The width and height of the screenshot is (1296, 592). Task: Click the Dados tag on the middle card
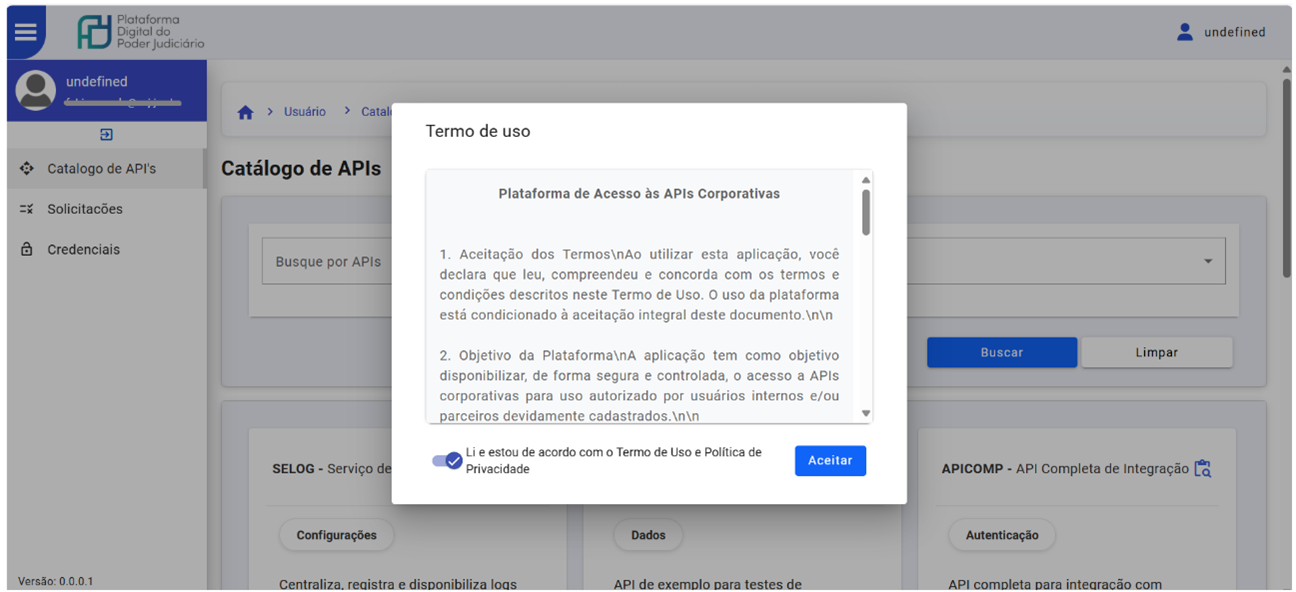(648, 535)
